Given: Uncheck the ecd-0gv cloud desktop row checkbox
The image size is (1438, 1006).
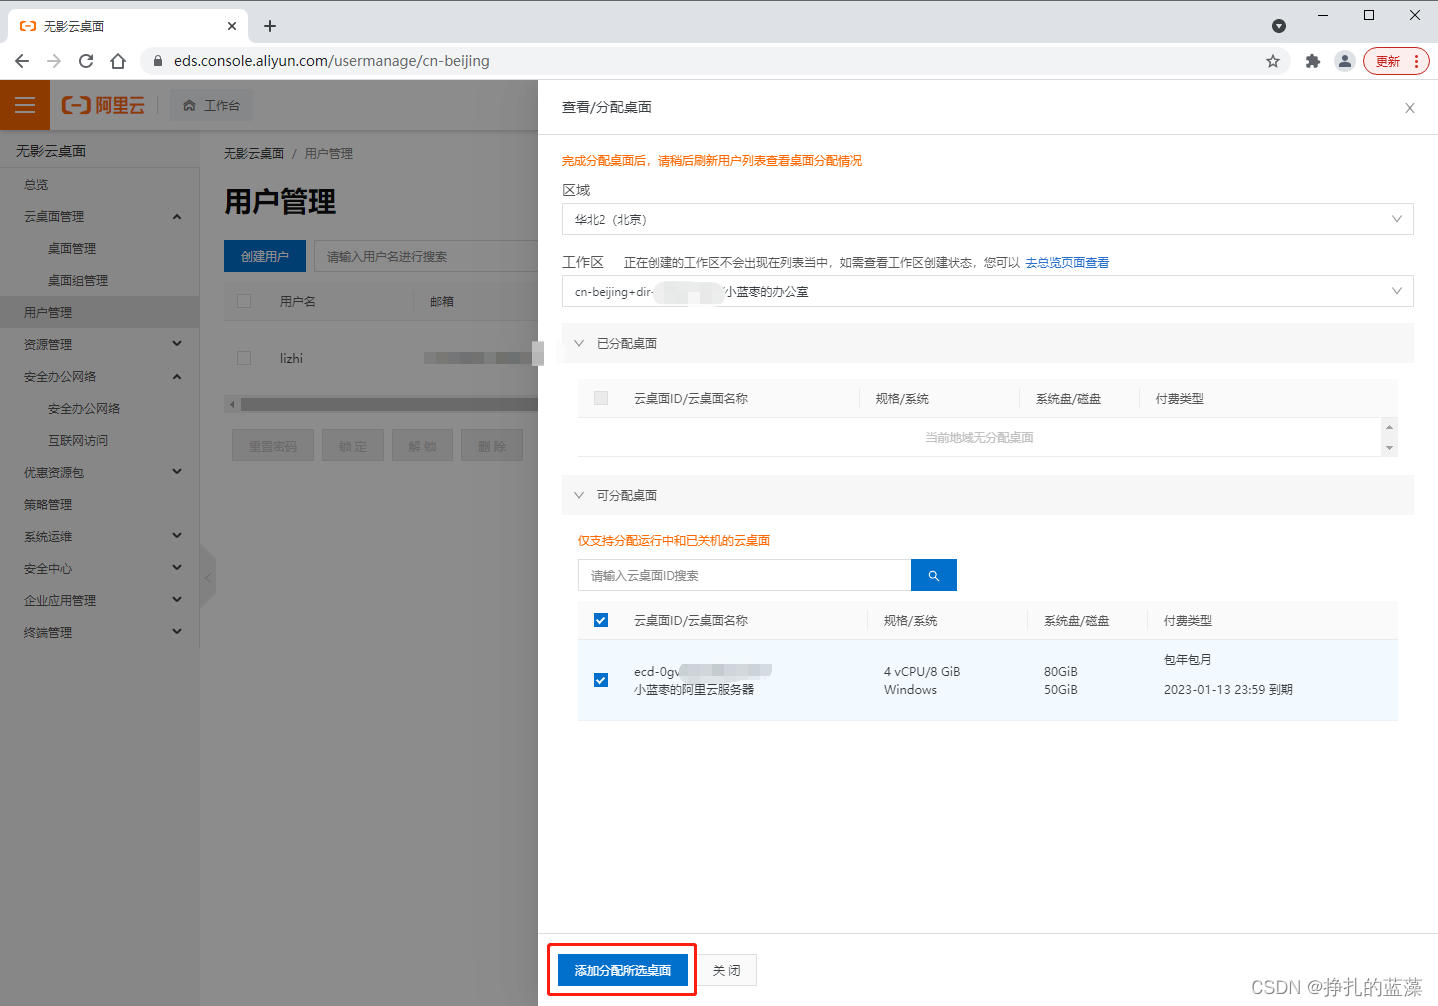Looking at the screenshot, I should pos(600,680).
